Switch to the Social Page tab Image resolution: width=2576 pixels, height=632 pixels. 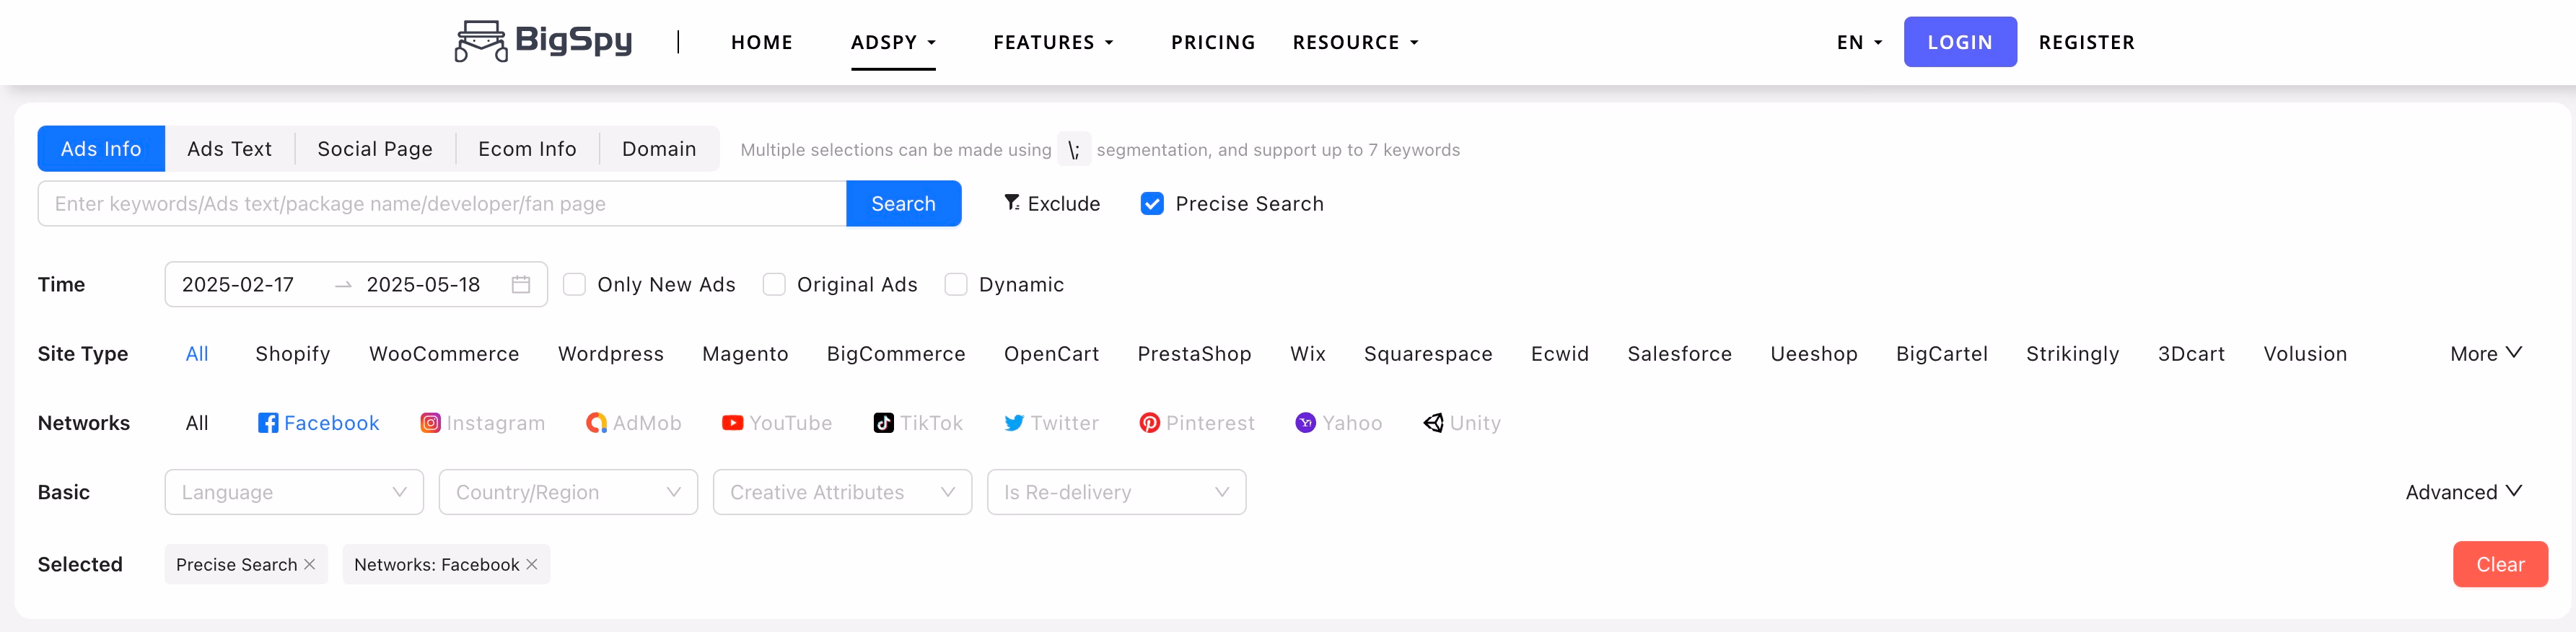point(375,149)
